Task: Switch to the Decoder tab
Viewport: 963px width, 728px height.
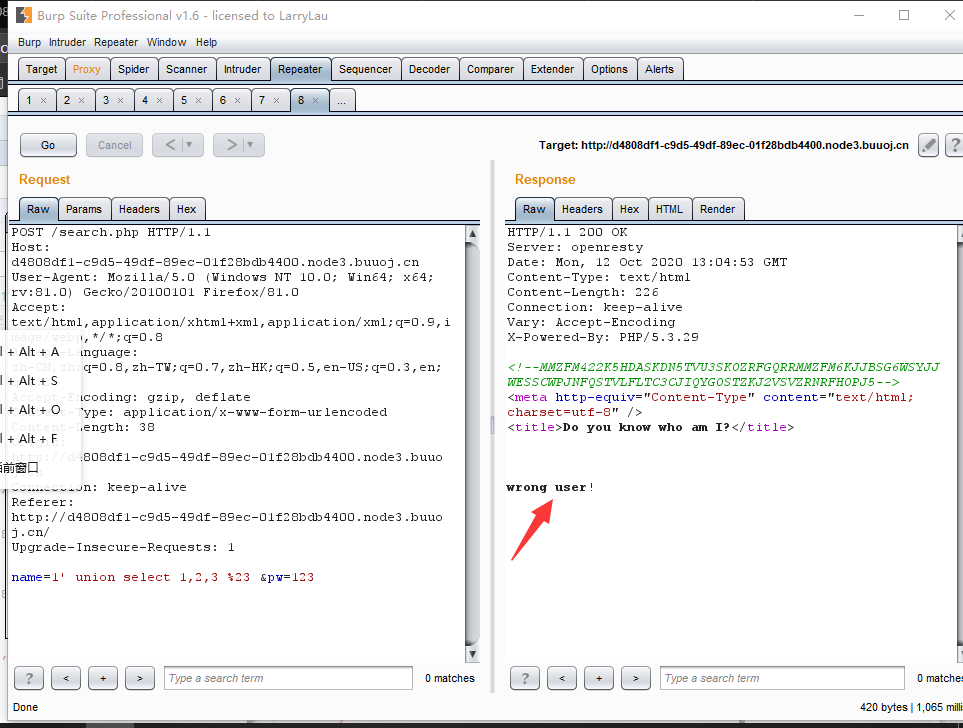Action: tap(429, 69)
